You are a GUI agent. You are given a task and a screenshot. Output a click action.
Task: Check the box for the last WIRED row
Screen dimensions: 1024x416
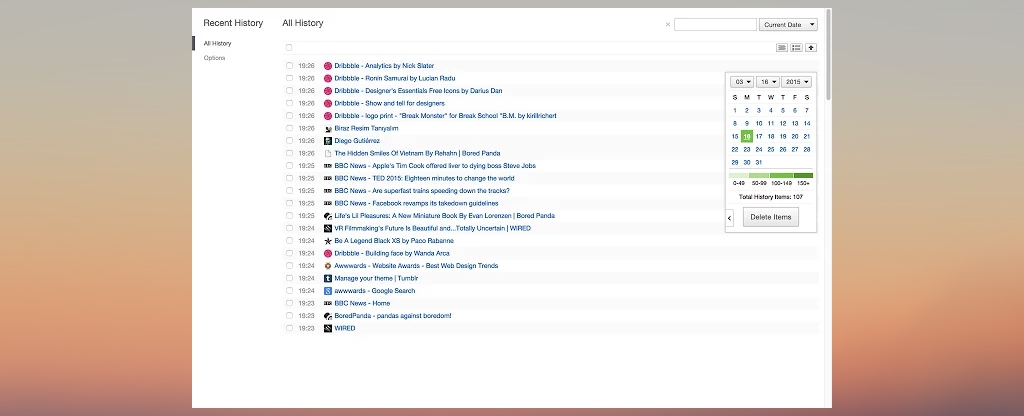pyautogui.click(x=289, y=328)
